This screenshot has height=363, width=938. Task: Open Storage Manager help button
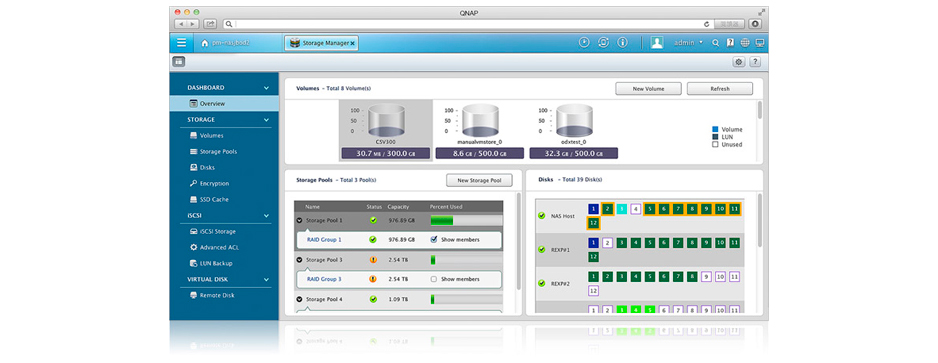tap(755, 62)
